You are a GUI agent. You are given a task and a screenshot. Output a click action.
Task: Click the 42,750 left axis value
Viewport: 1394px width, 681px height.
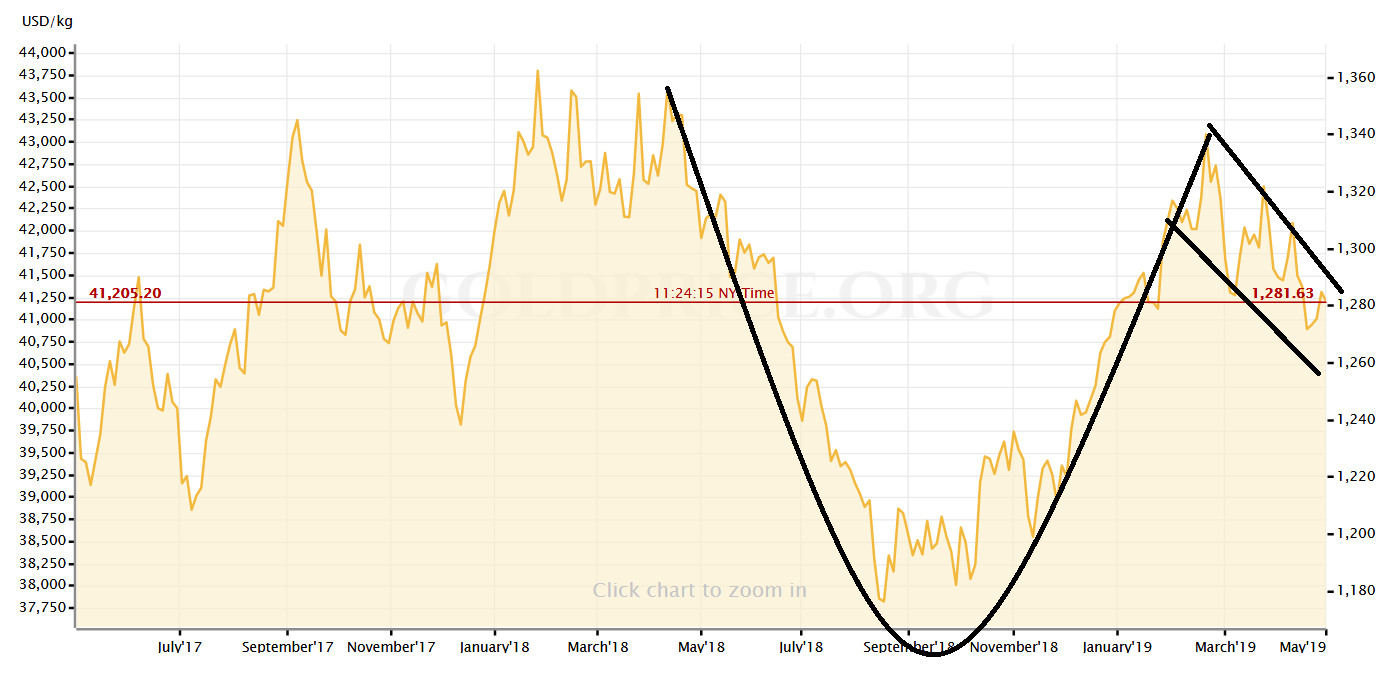click(43, 164)
